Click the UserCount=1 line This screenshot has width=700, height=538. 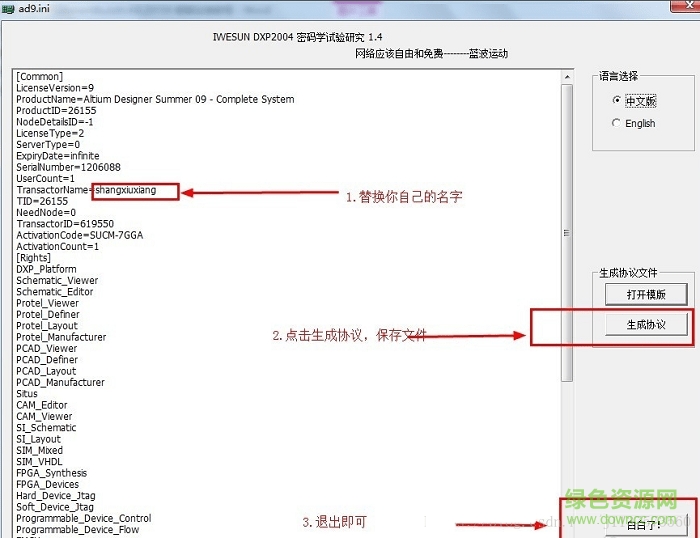coord(45,178)
